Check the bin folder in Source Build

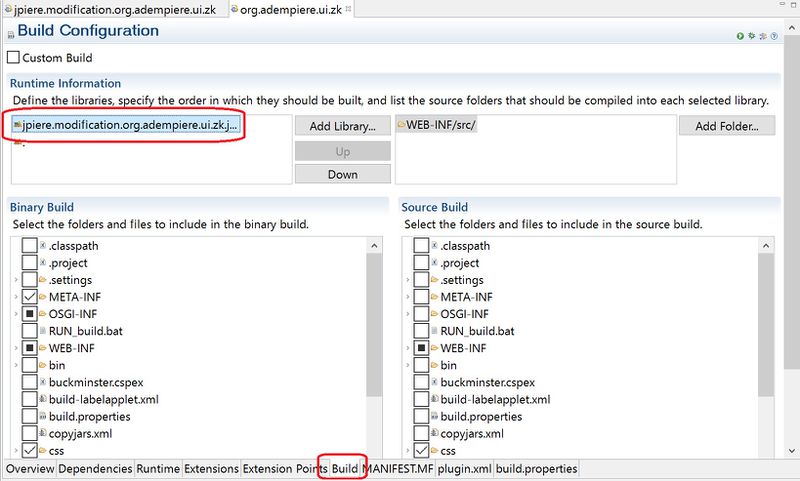[x=421, y=365]
